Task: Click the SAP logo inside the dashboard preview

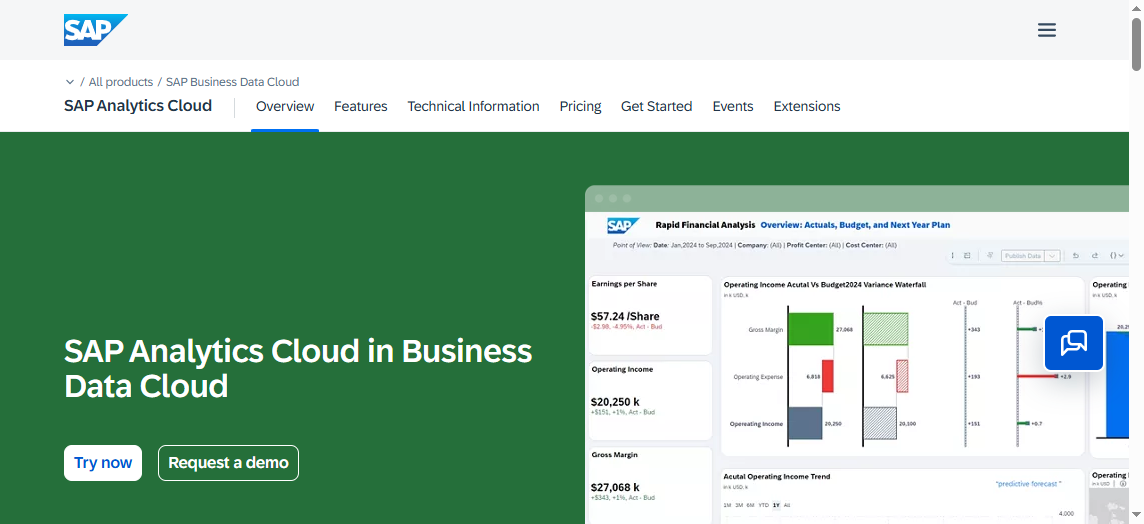Action: [x=623, y=226]
